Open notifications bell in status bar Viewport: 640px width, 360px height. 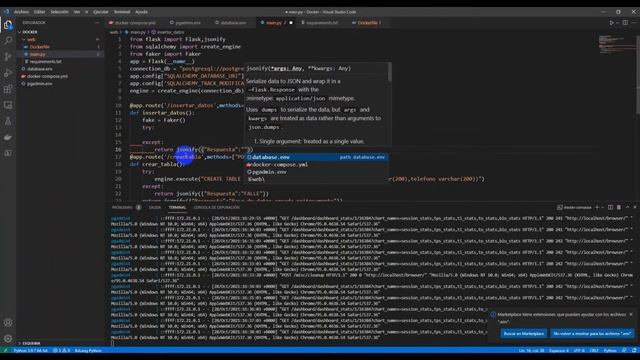634,350
